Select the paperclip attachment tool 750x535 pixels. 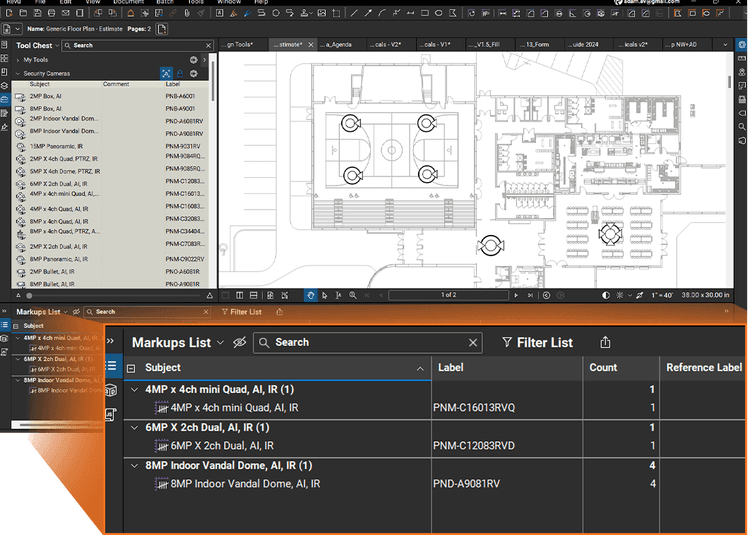187,13
